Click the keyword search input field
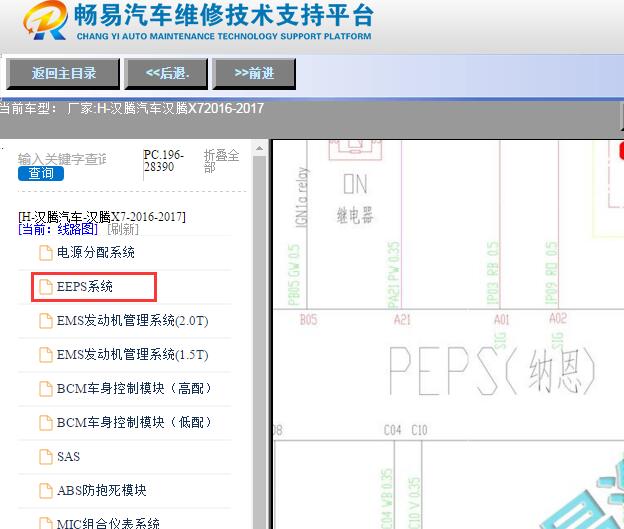The image size is (624, 529). [62, 159]
